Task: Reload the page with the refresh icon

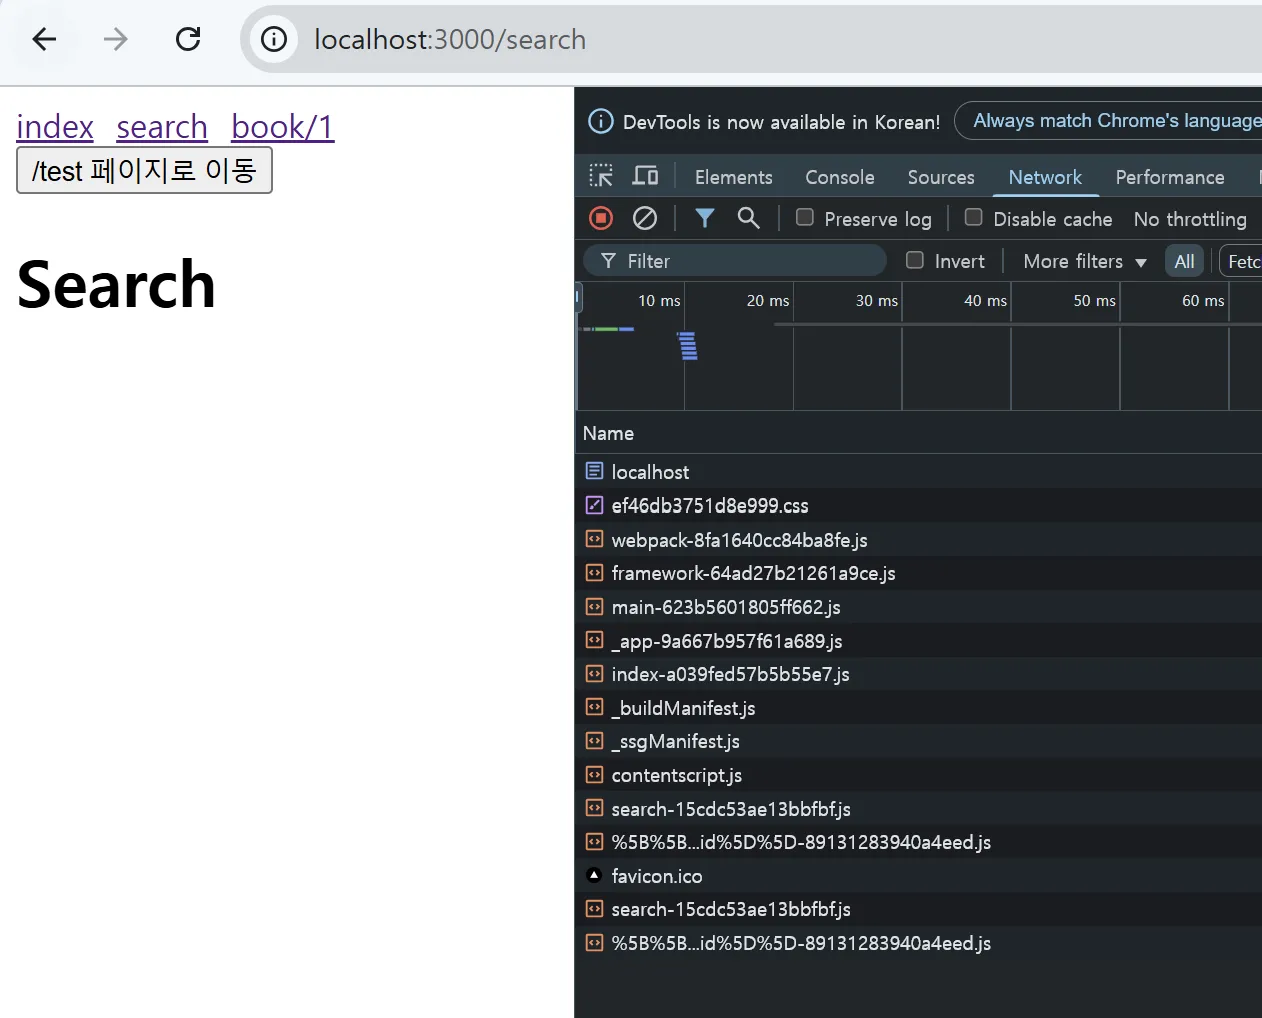Action: (188, 39)
